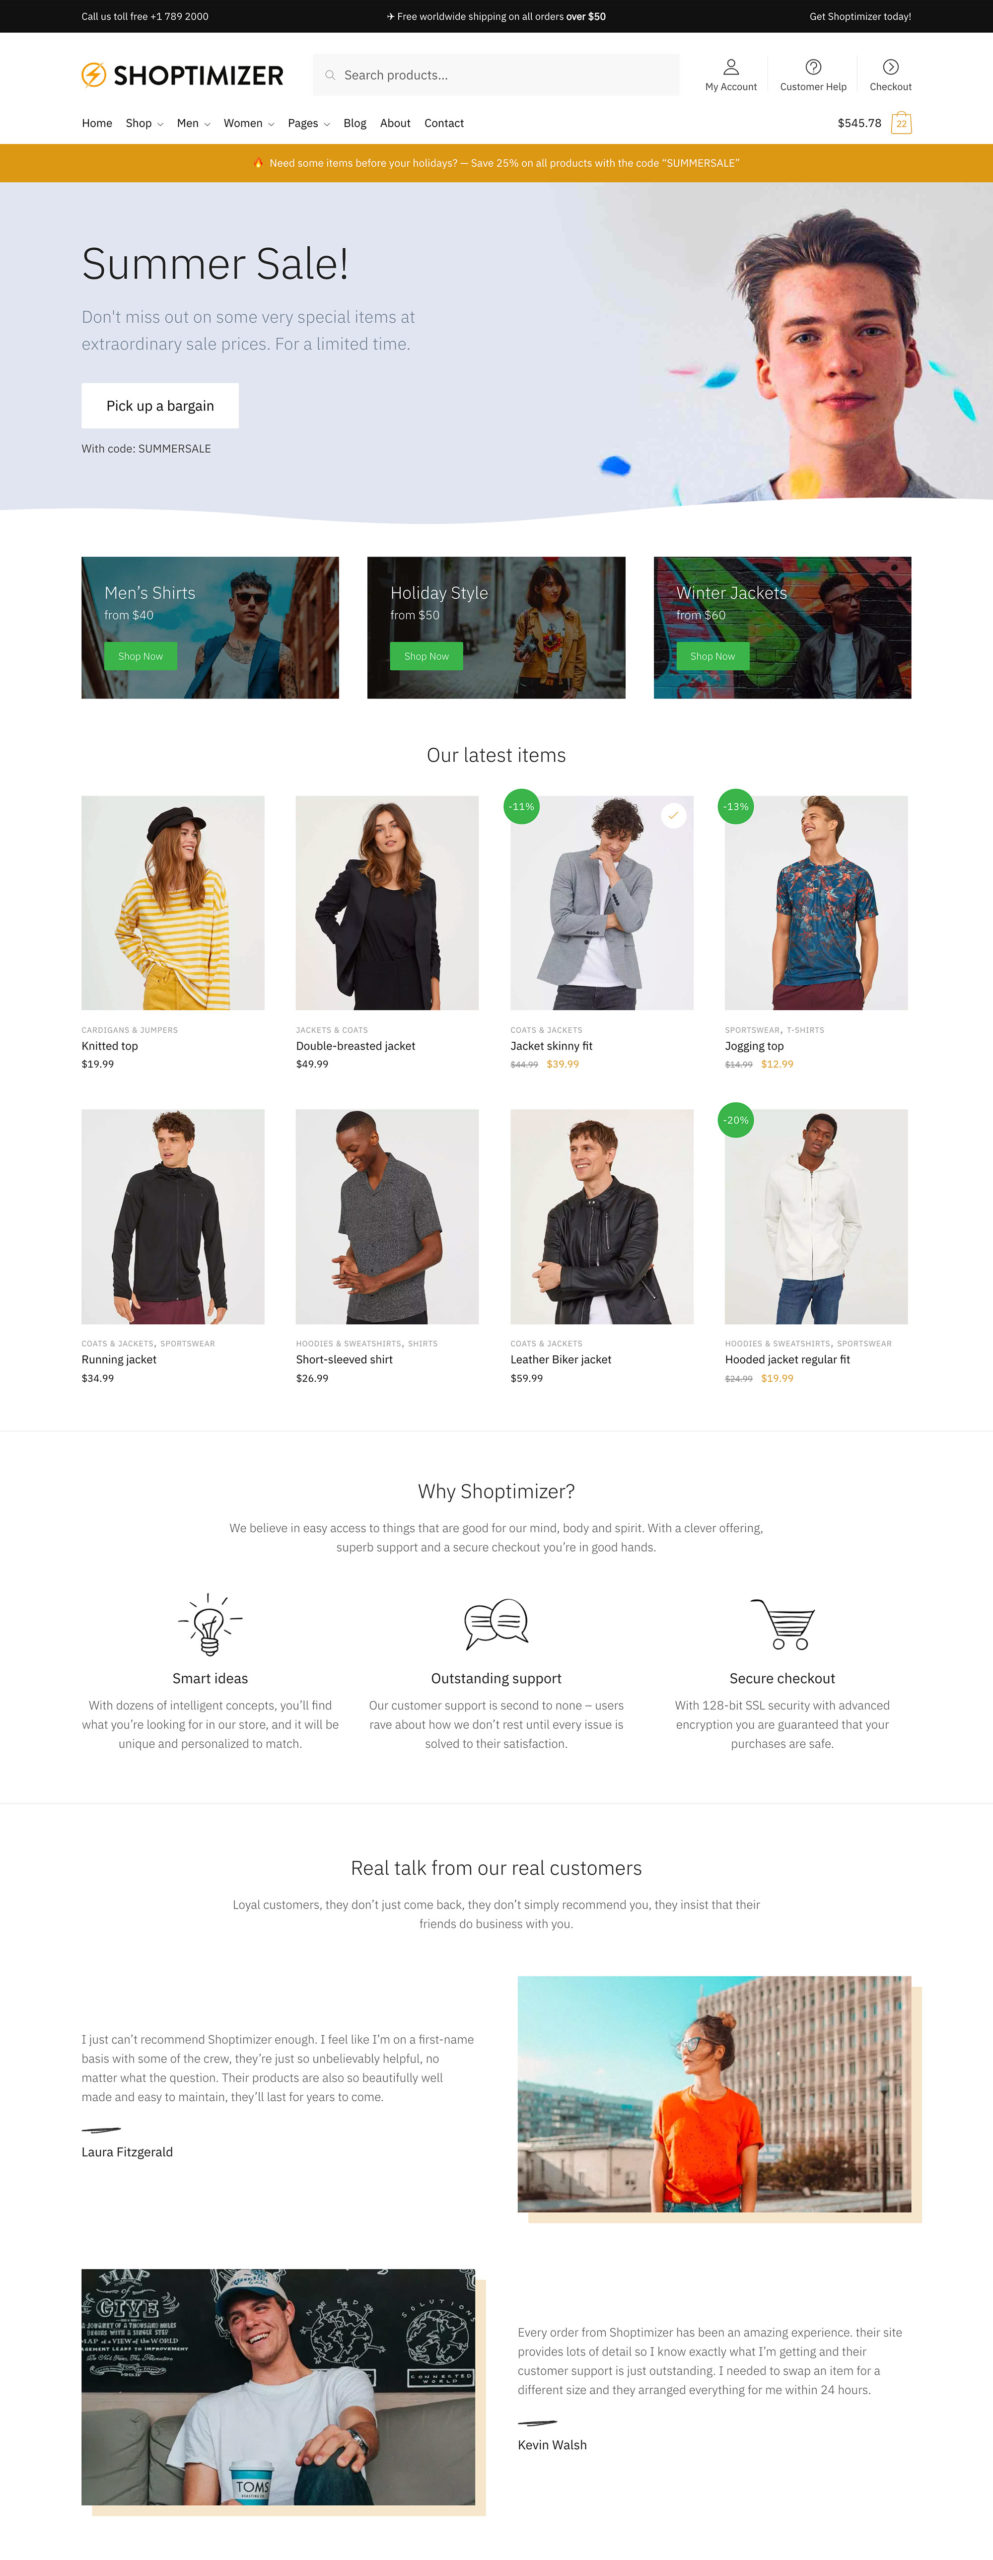Image resolution: width=993 pixels, height=2560 pixels.
Task: Focus the Search products field
Action: (496, 75)
